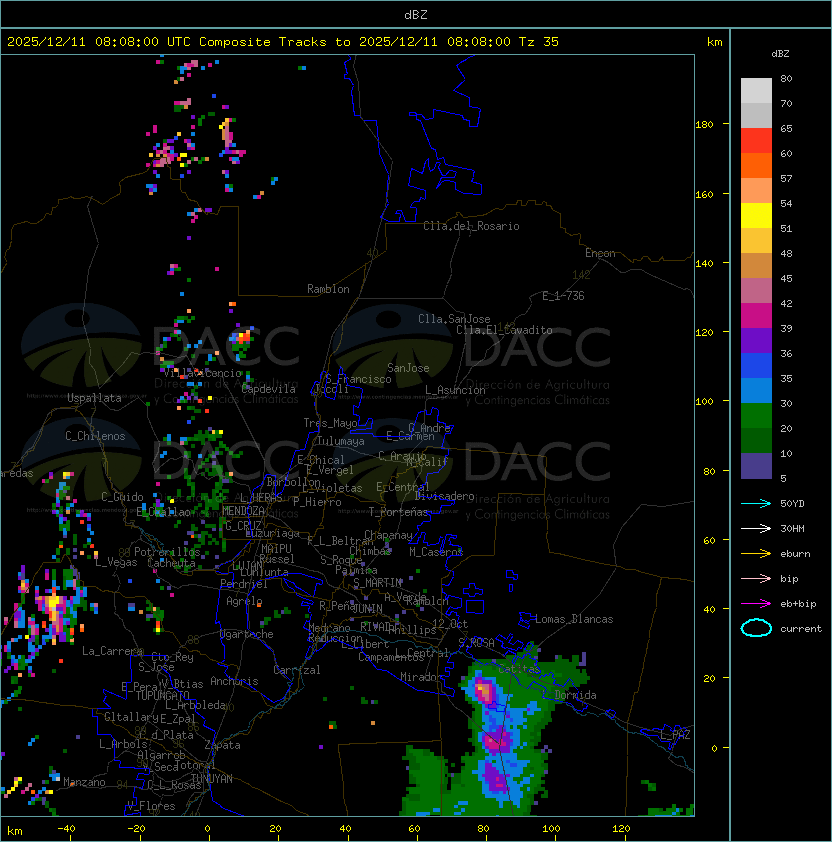Click the 'Uspallata' map label

[94, 398]
